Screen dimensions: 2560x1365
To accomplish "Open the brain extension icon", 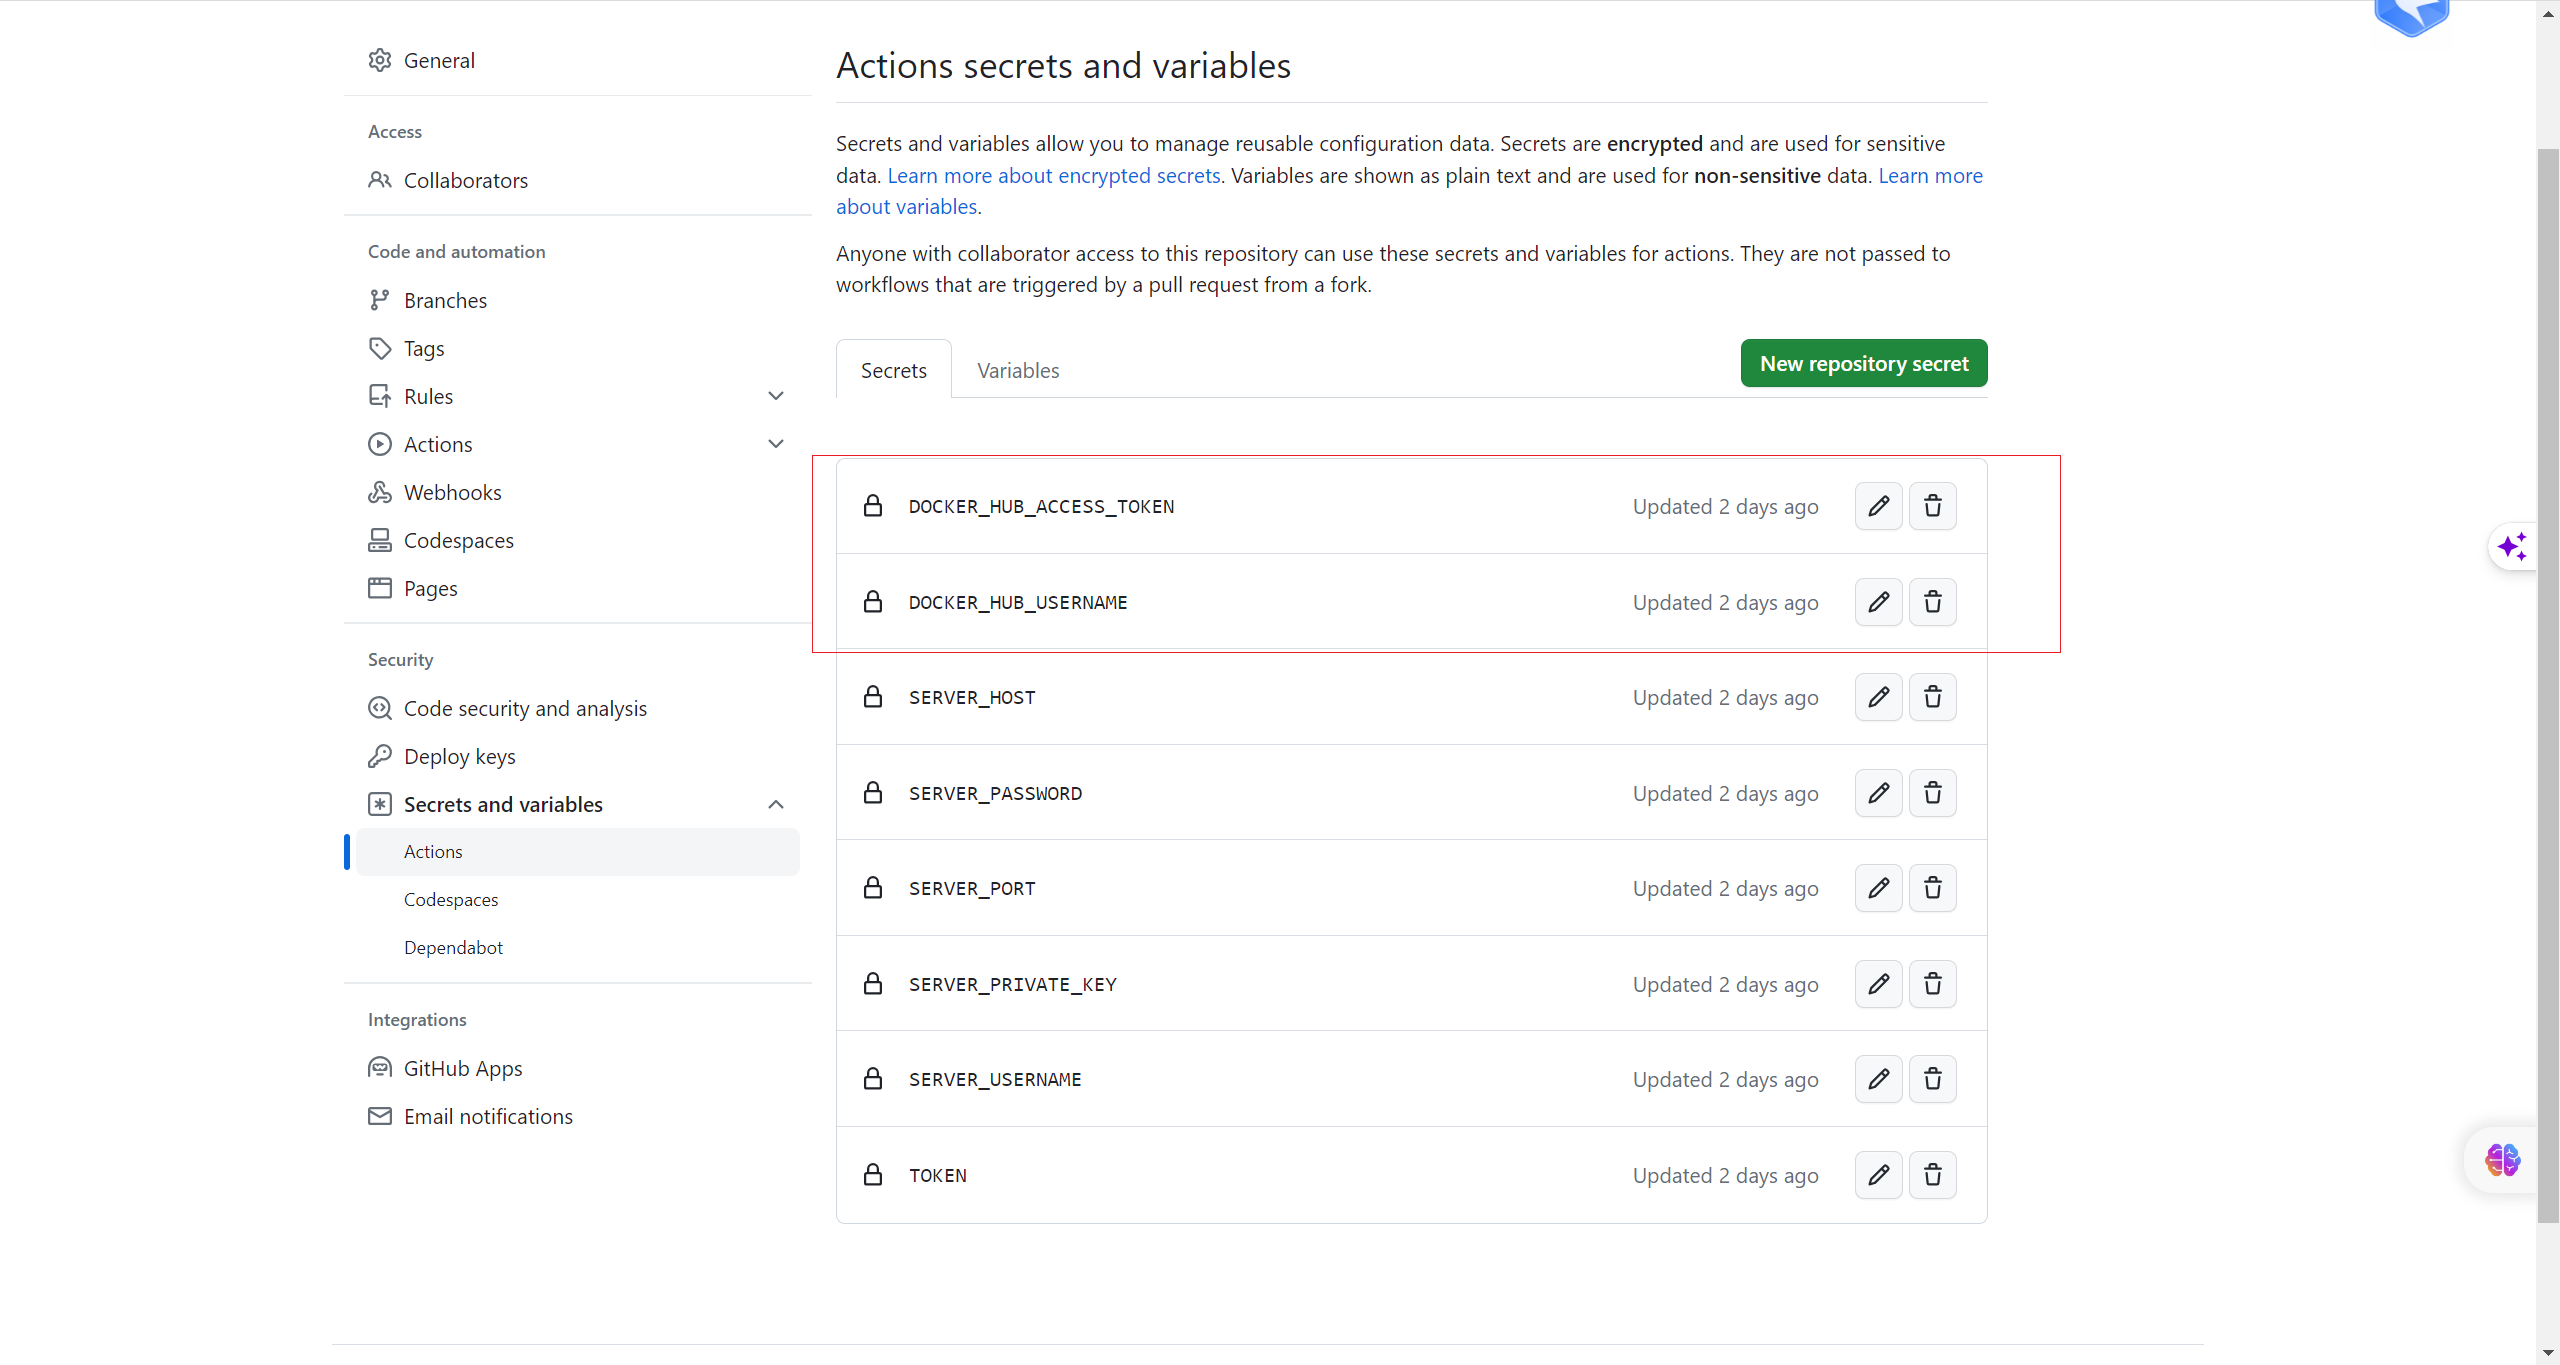I will (2502, 1160).
